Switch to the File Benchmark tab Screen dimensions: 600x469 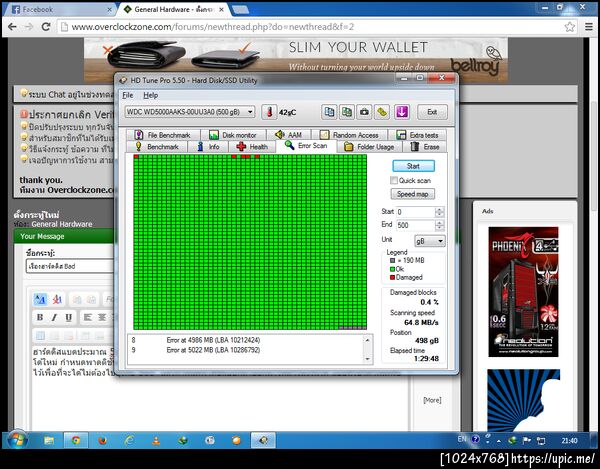click(x=162, y=135)
